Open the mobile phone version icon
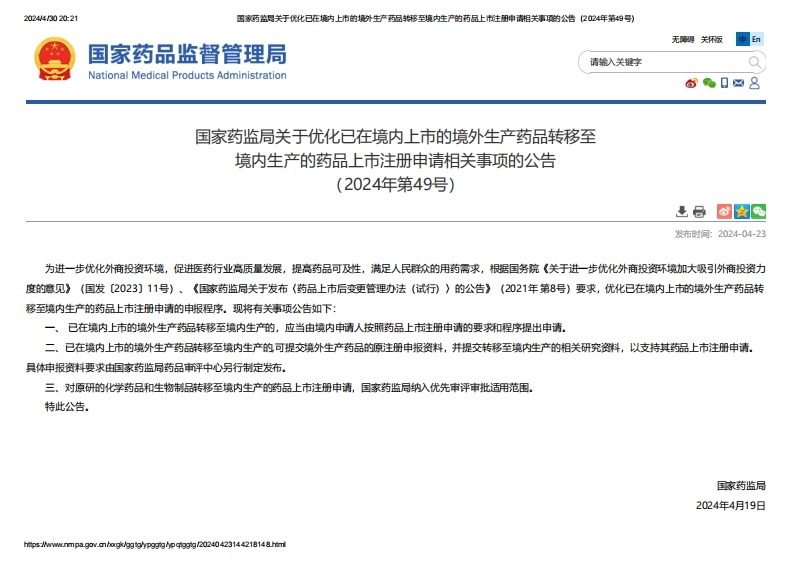 pos(724,83)
